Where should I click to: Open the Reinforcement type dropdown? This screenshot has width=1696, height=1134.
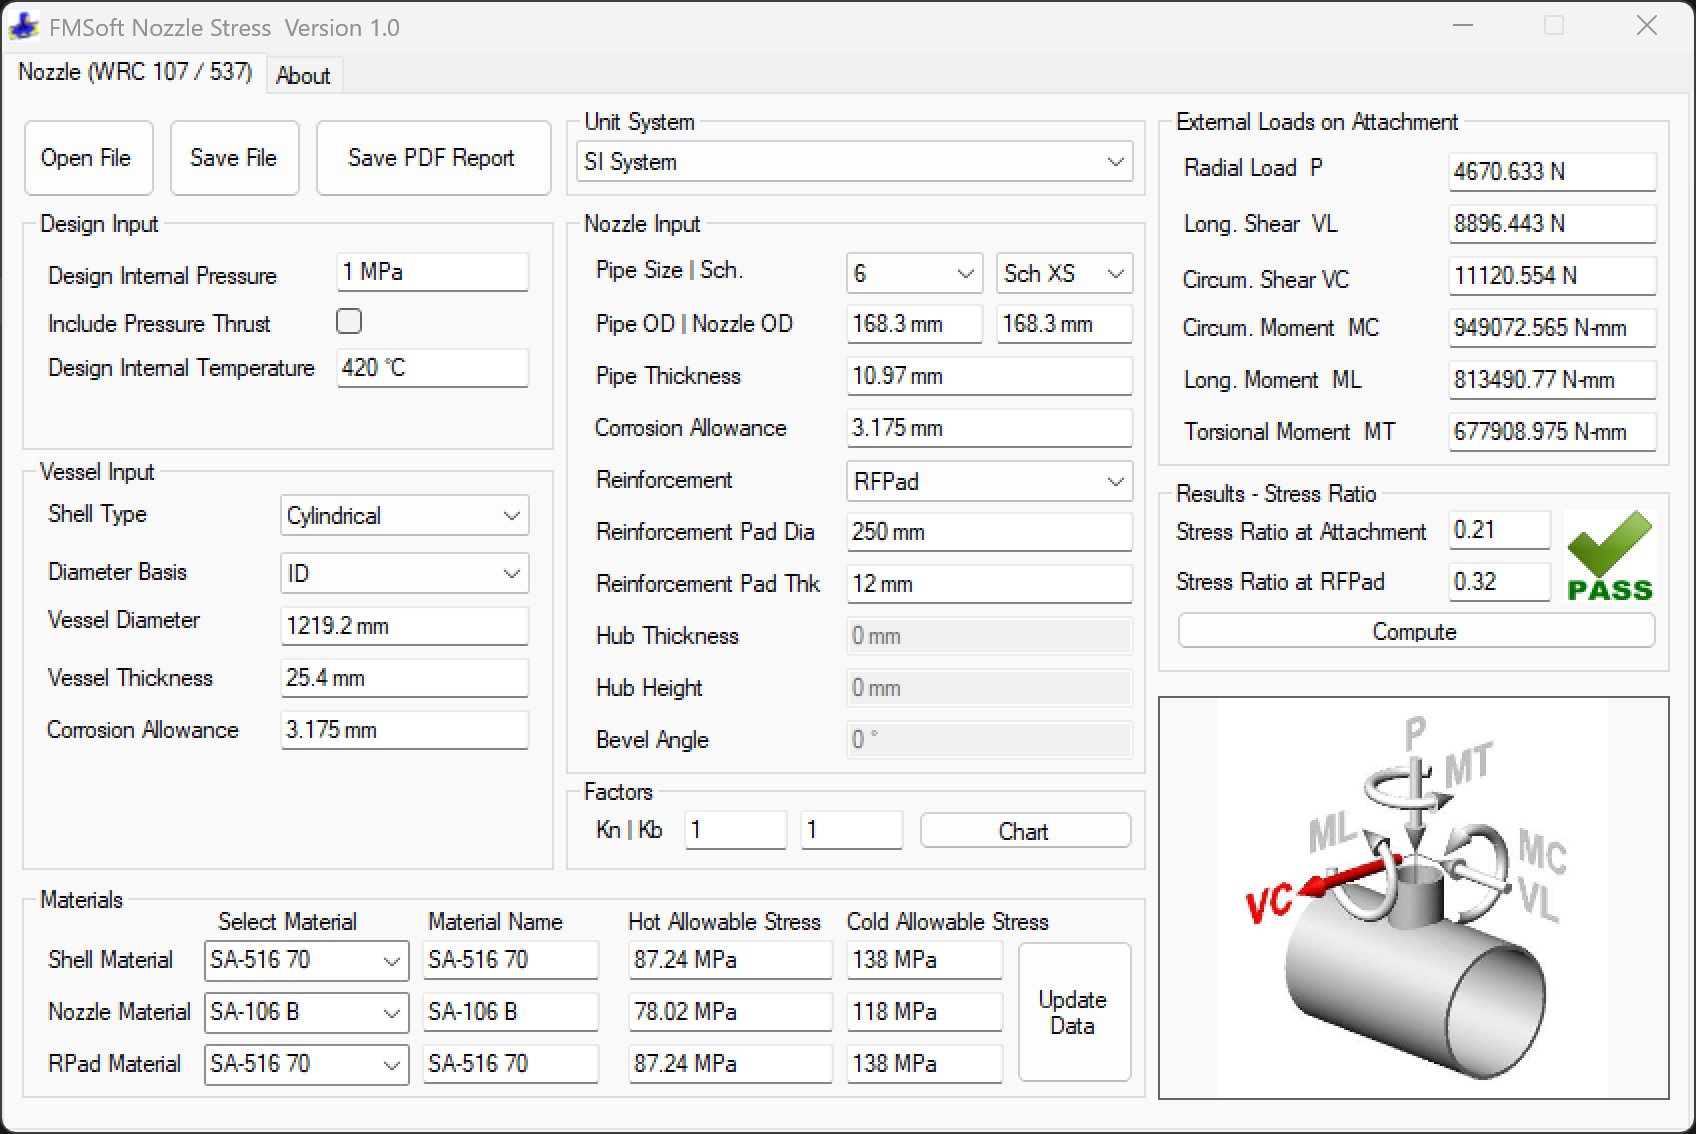988,482
